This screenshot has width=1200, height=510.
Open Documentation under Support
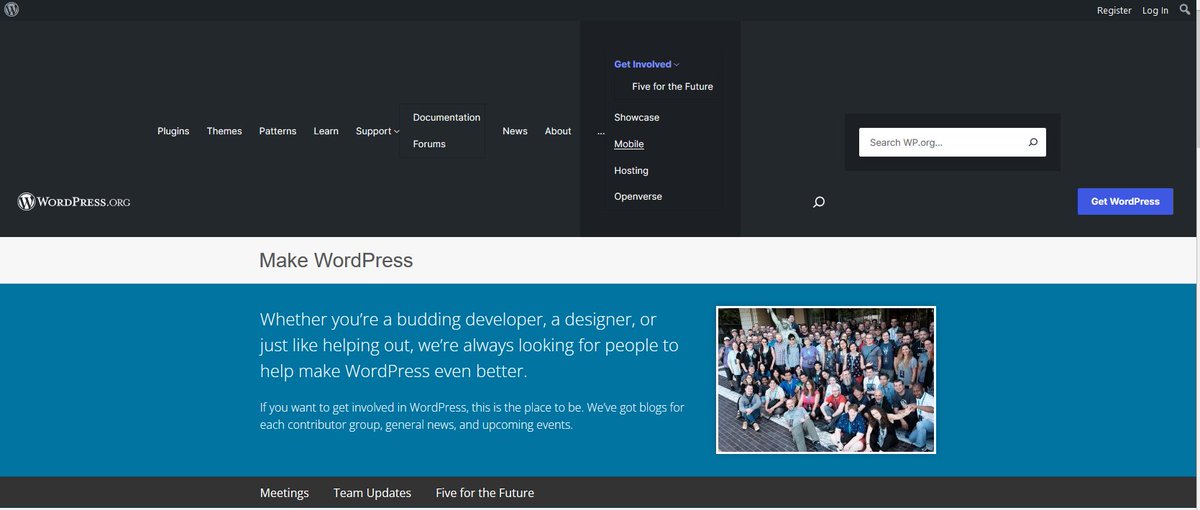tap(446, 117)
